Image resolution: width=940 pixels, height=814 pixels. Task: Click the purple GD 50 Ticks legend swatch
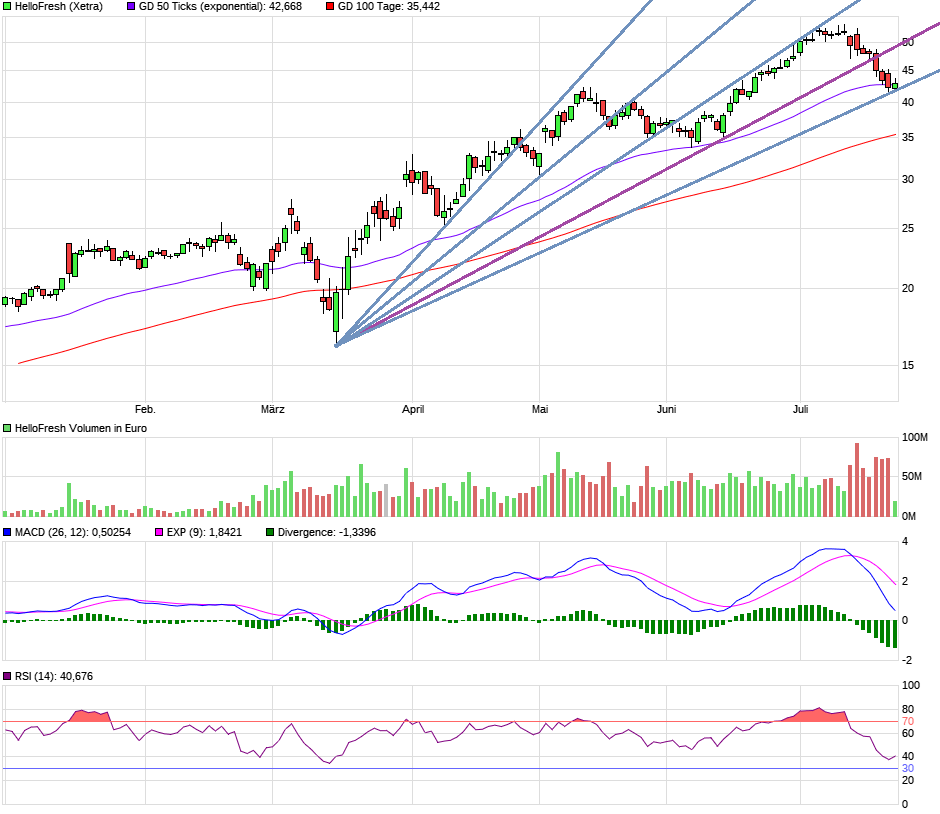pyautogui.click(x=131, y=7)
